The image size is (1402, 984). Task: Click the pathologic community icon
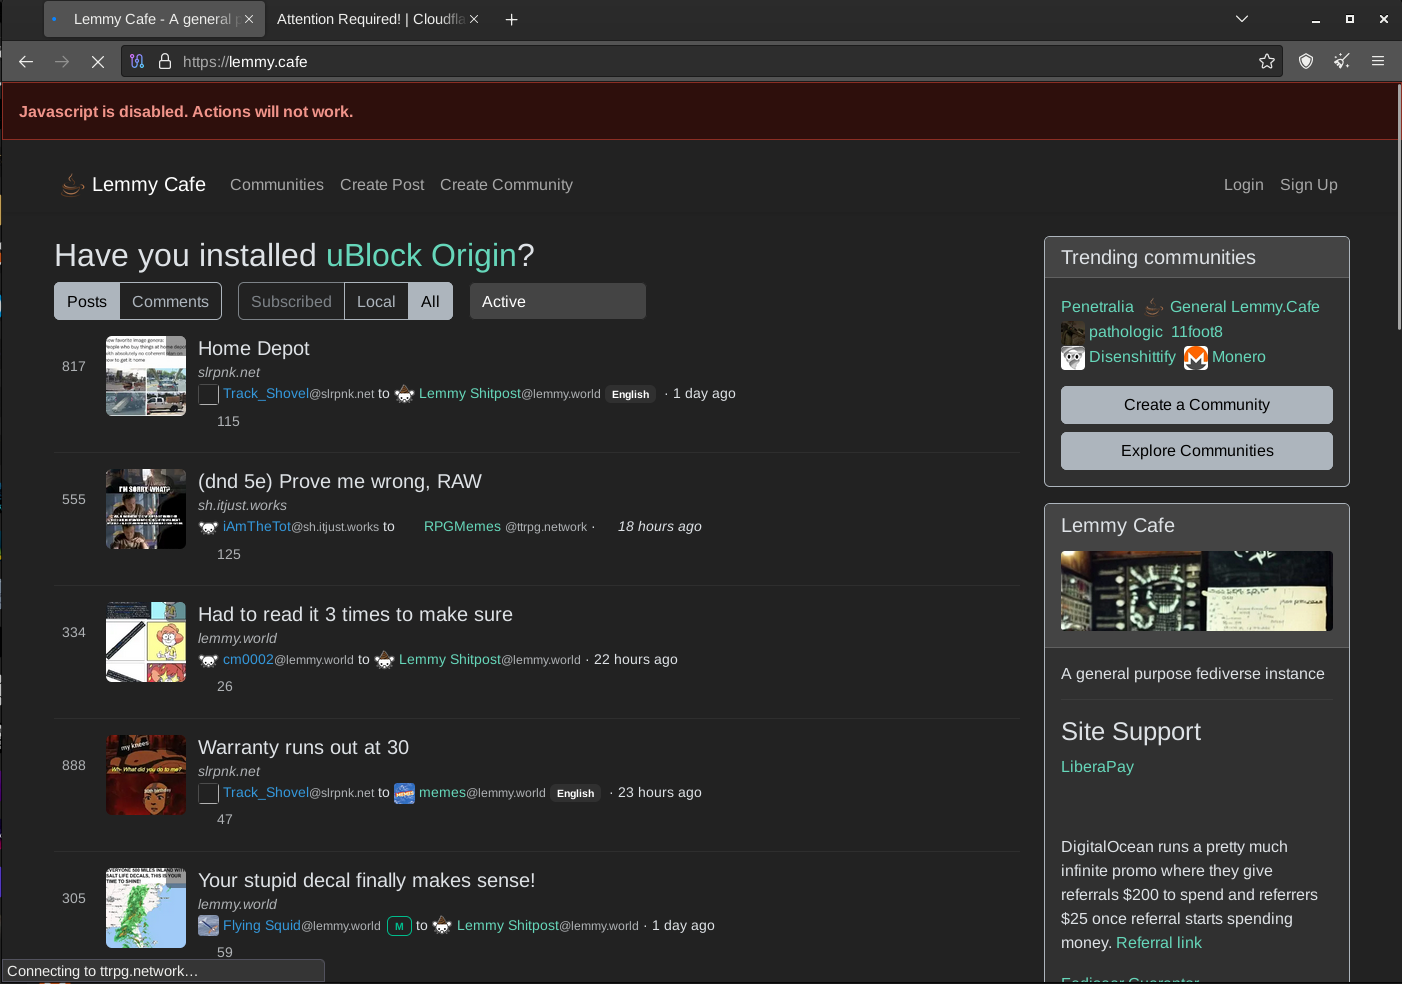click(1073, 332)
